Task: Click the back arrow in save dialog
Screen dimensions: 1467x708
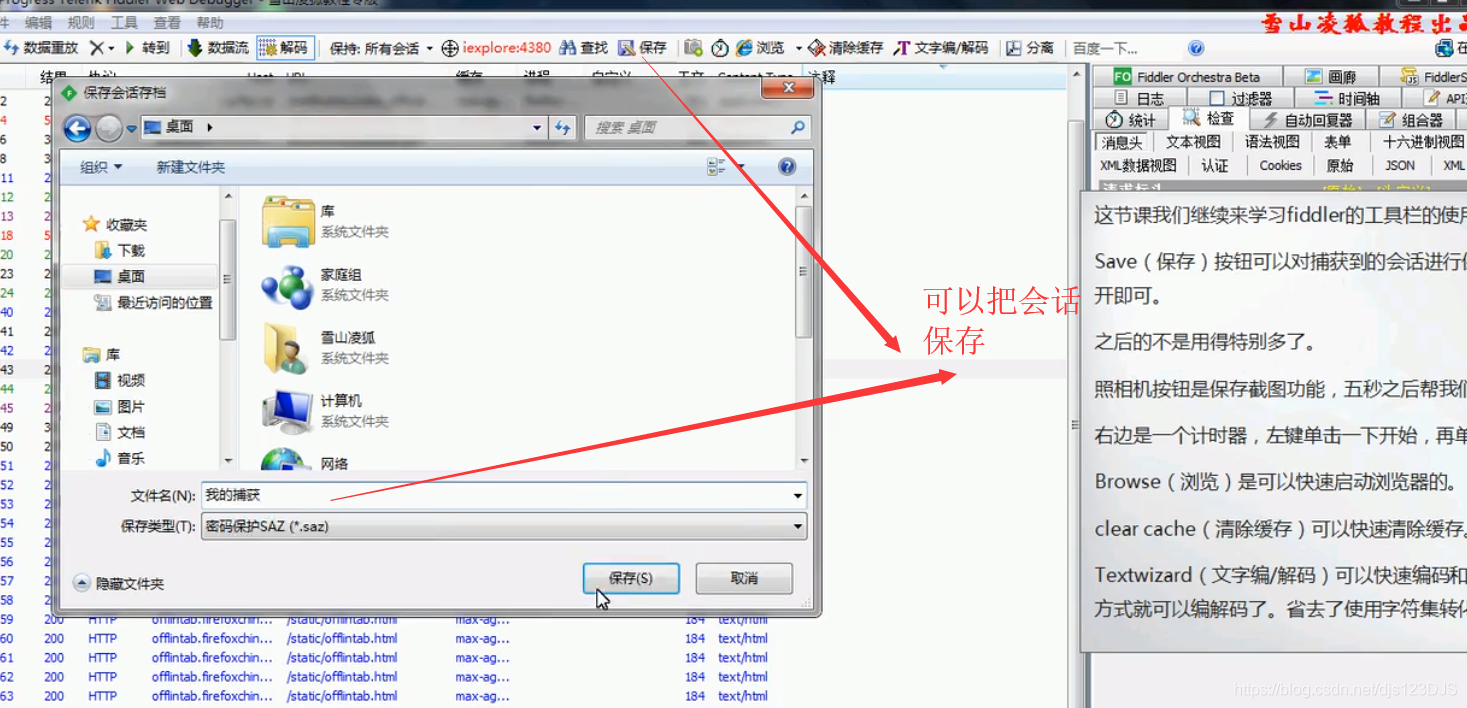Action: coord(77,128)
